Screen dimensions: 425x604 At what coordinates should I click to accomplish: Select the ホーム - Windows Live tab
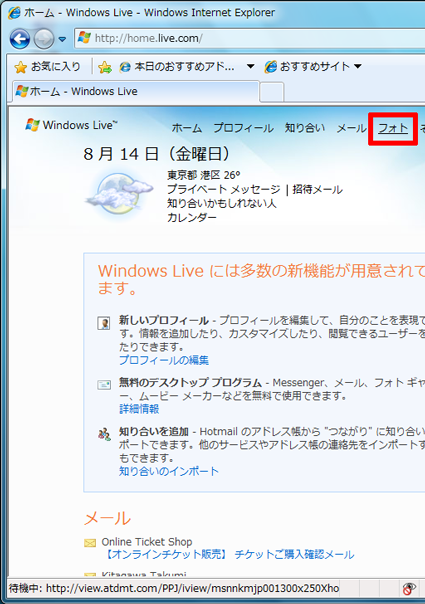(x=136, y=92)
